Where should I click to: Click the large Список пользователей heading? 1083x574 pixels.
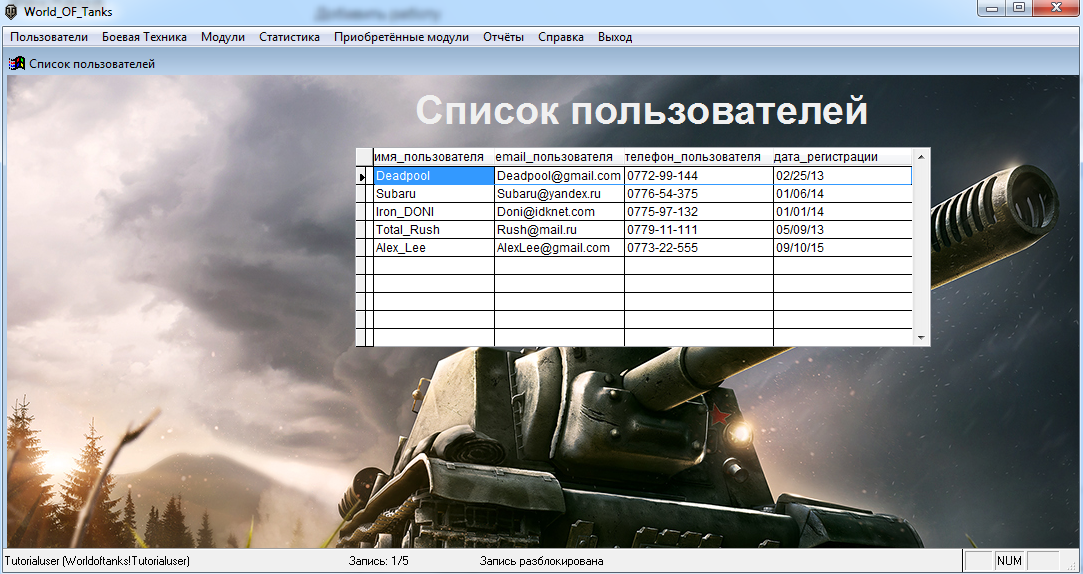pos(642,110)
